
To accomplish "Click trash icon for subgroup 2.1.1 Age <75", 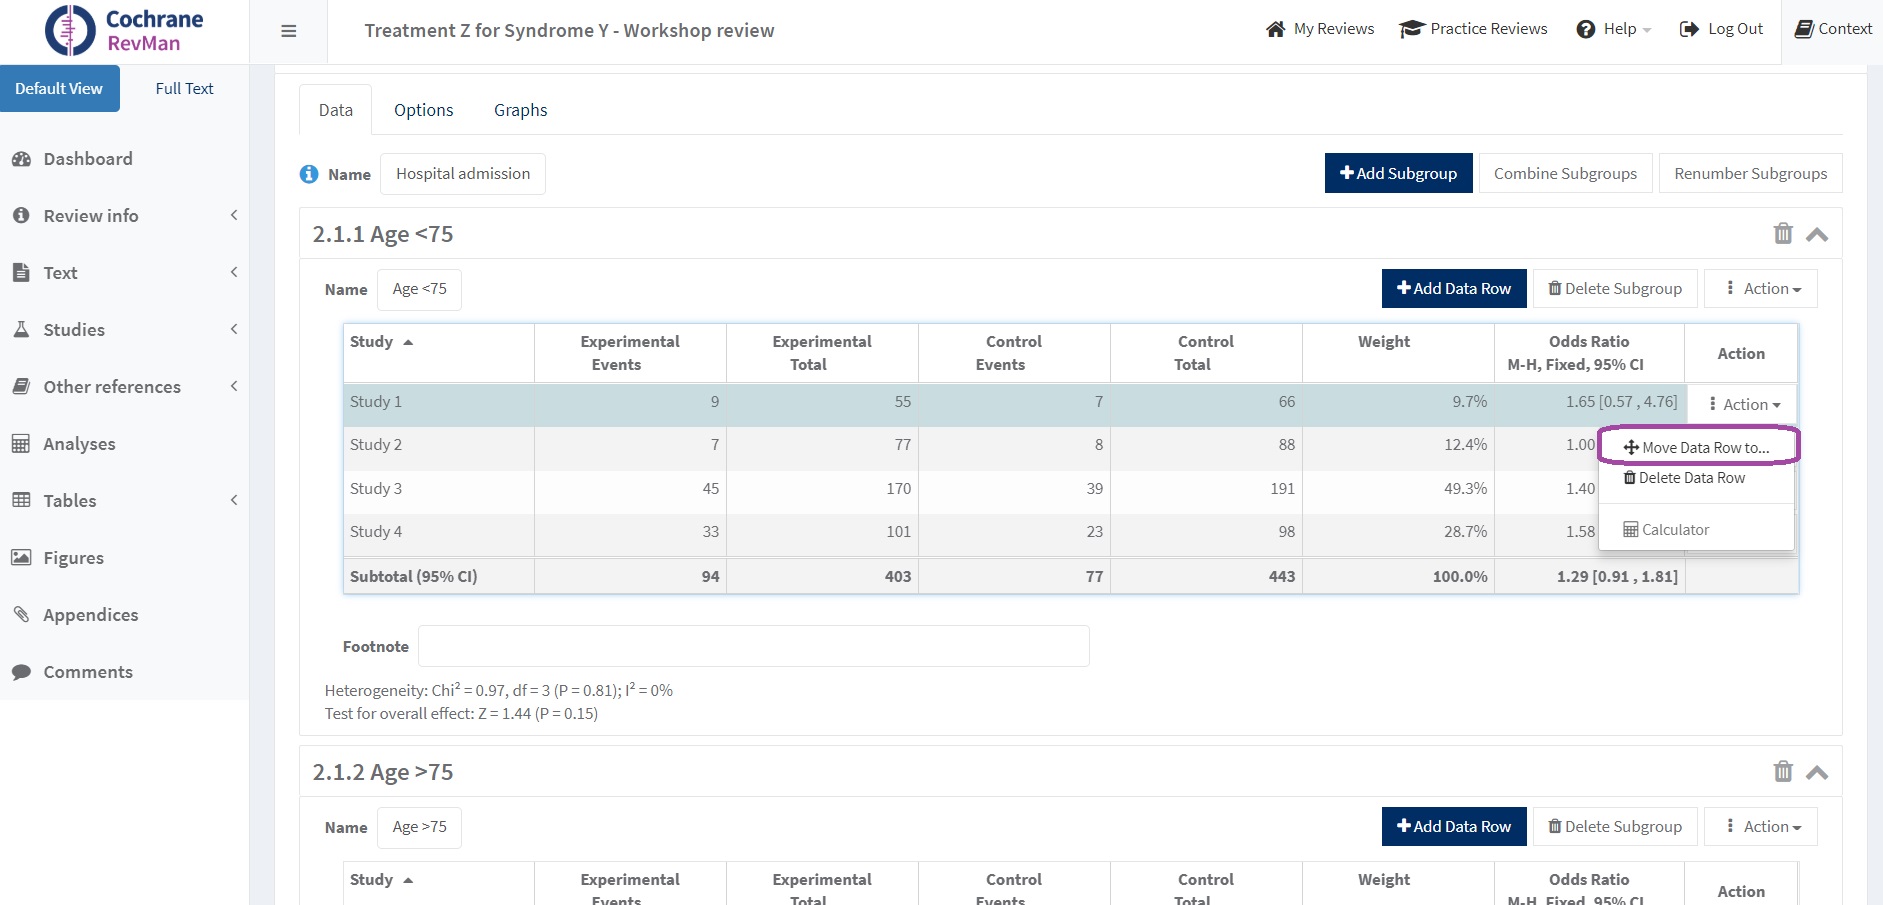I will tap(1782, 234).
